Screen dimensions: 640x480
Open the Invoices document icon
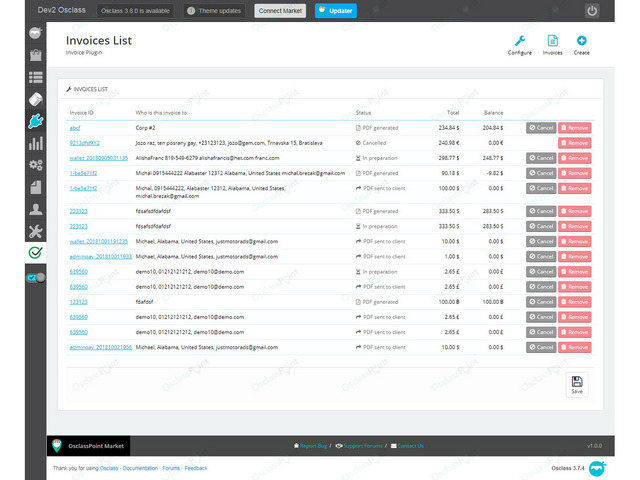[x=552, y=45]
